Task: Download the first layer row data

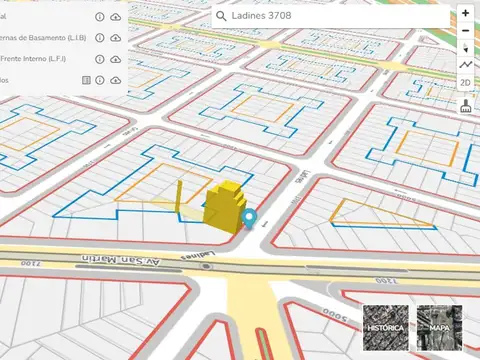Action: pos(116,17)
